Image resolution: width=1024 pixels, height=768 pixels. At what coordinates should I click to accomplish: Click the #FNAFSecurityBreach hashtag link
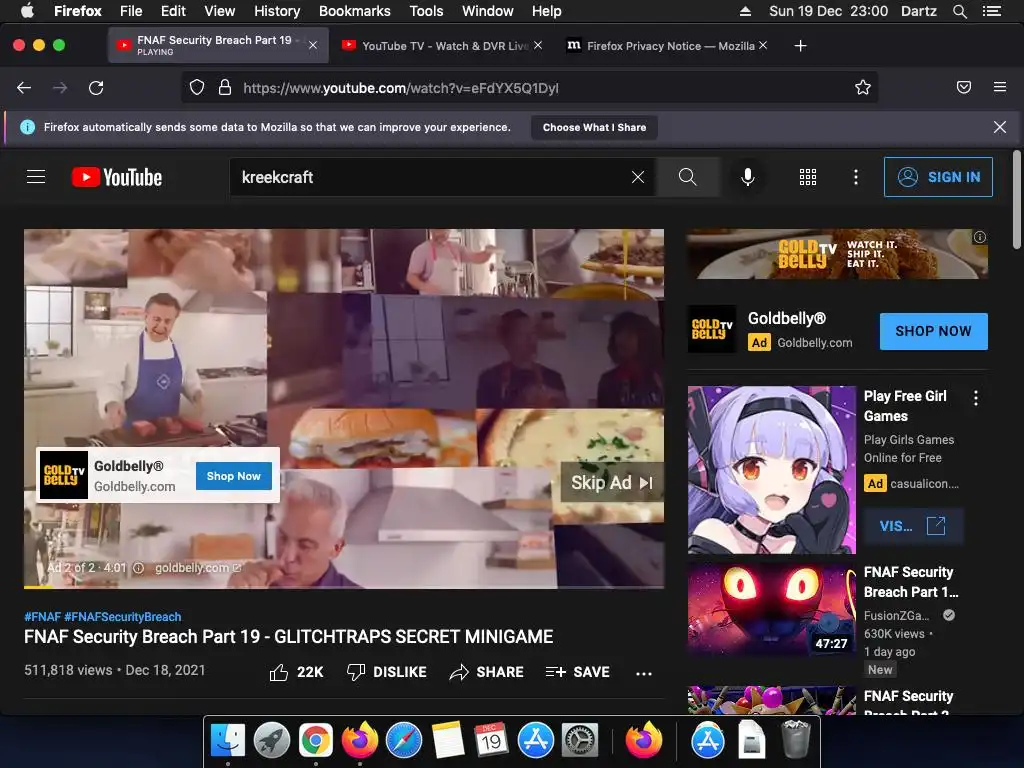click(x=123, y=616)
